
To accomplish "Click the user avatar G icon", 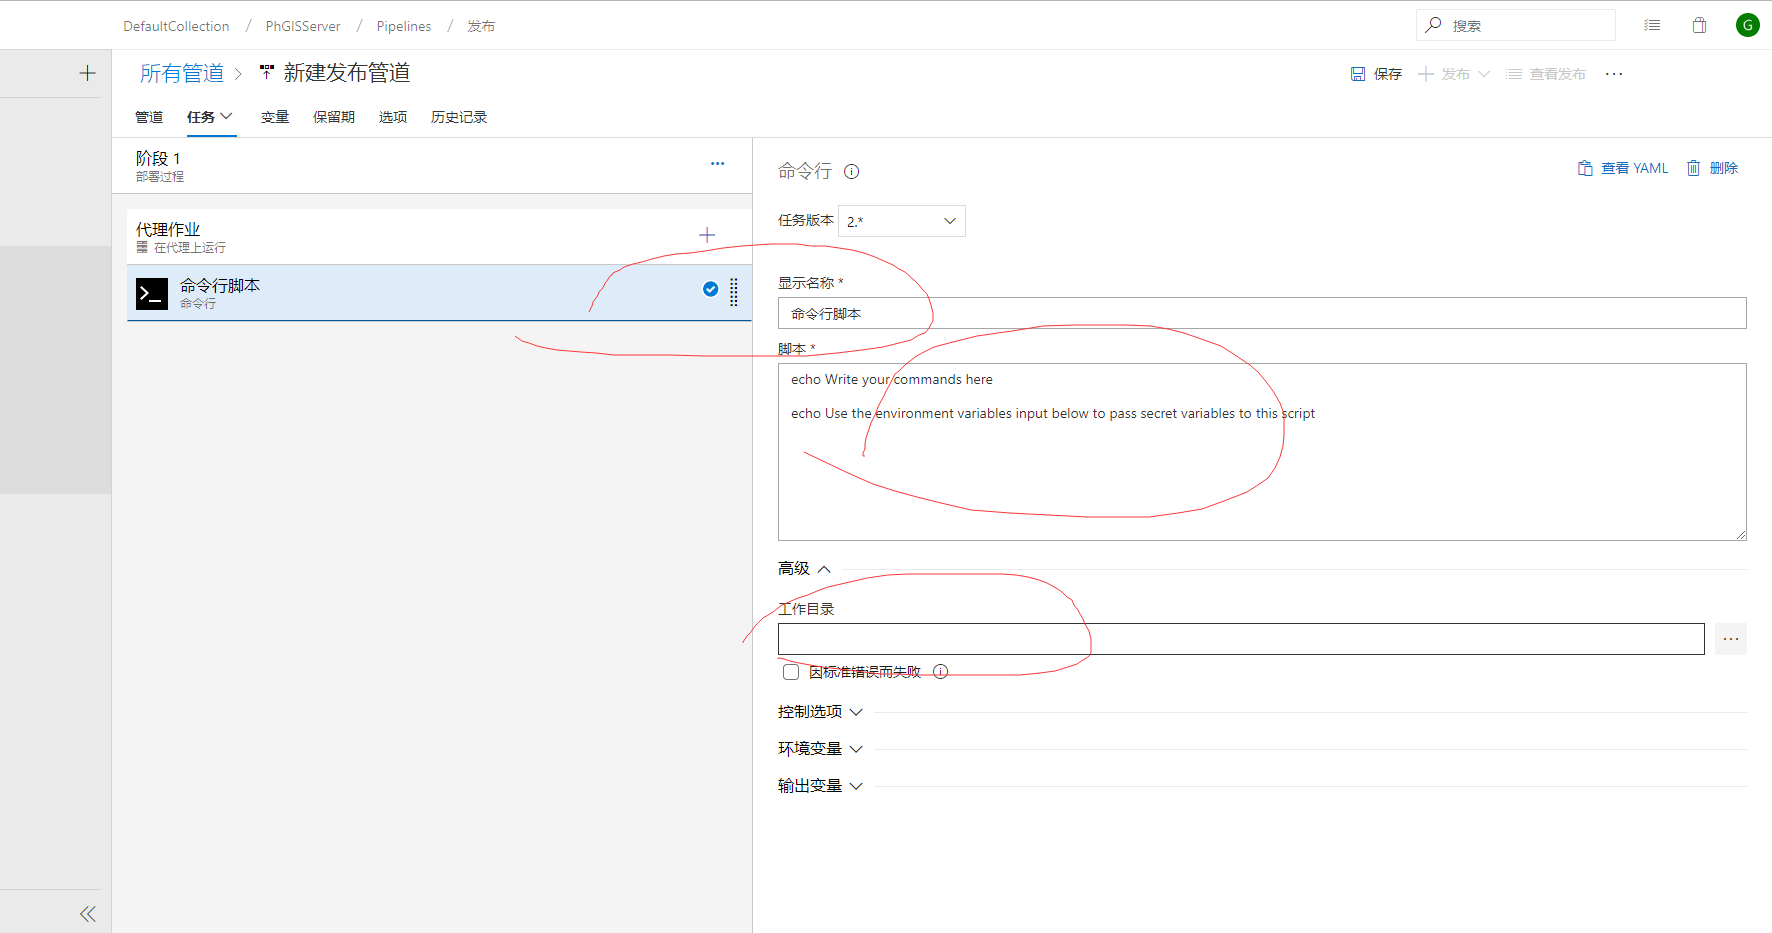I will point(1747,25).
